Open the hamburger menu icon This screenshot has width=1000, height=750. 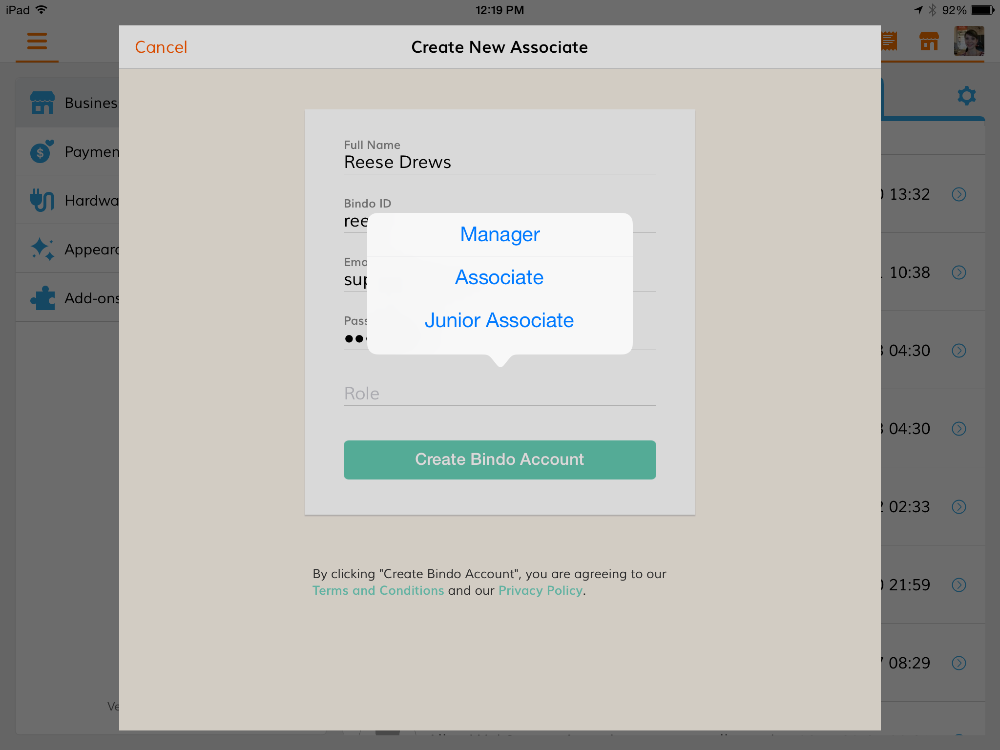[x=37, y=41]
